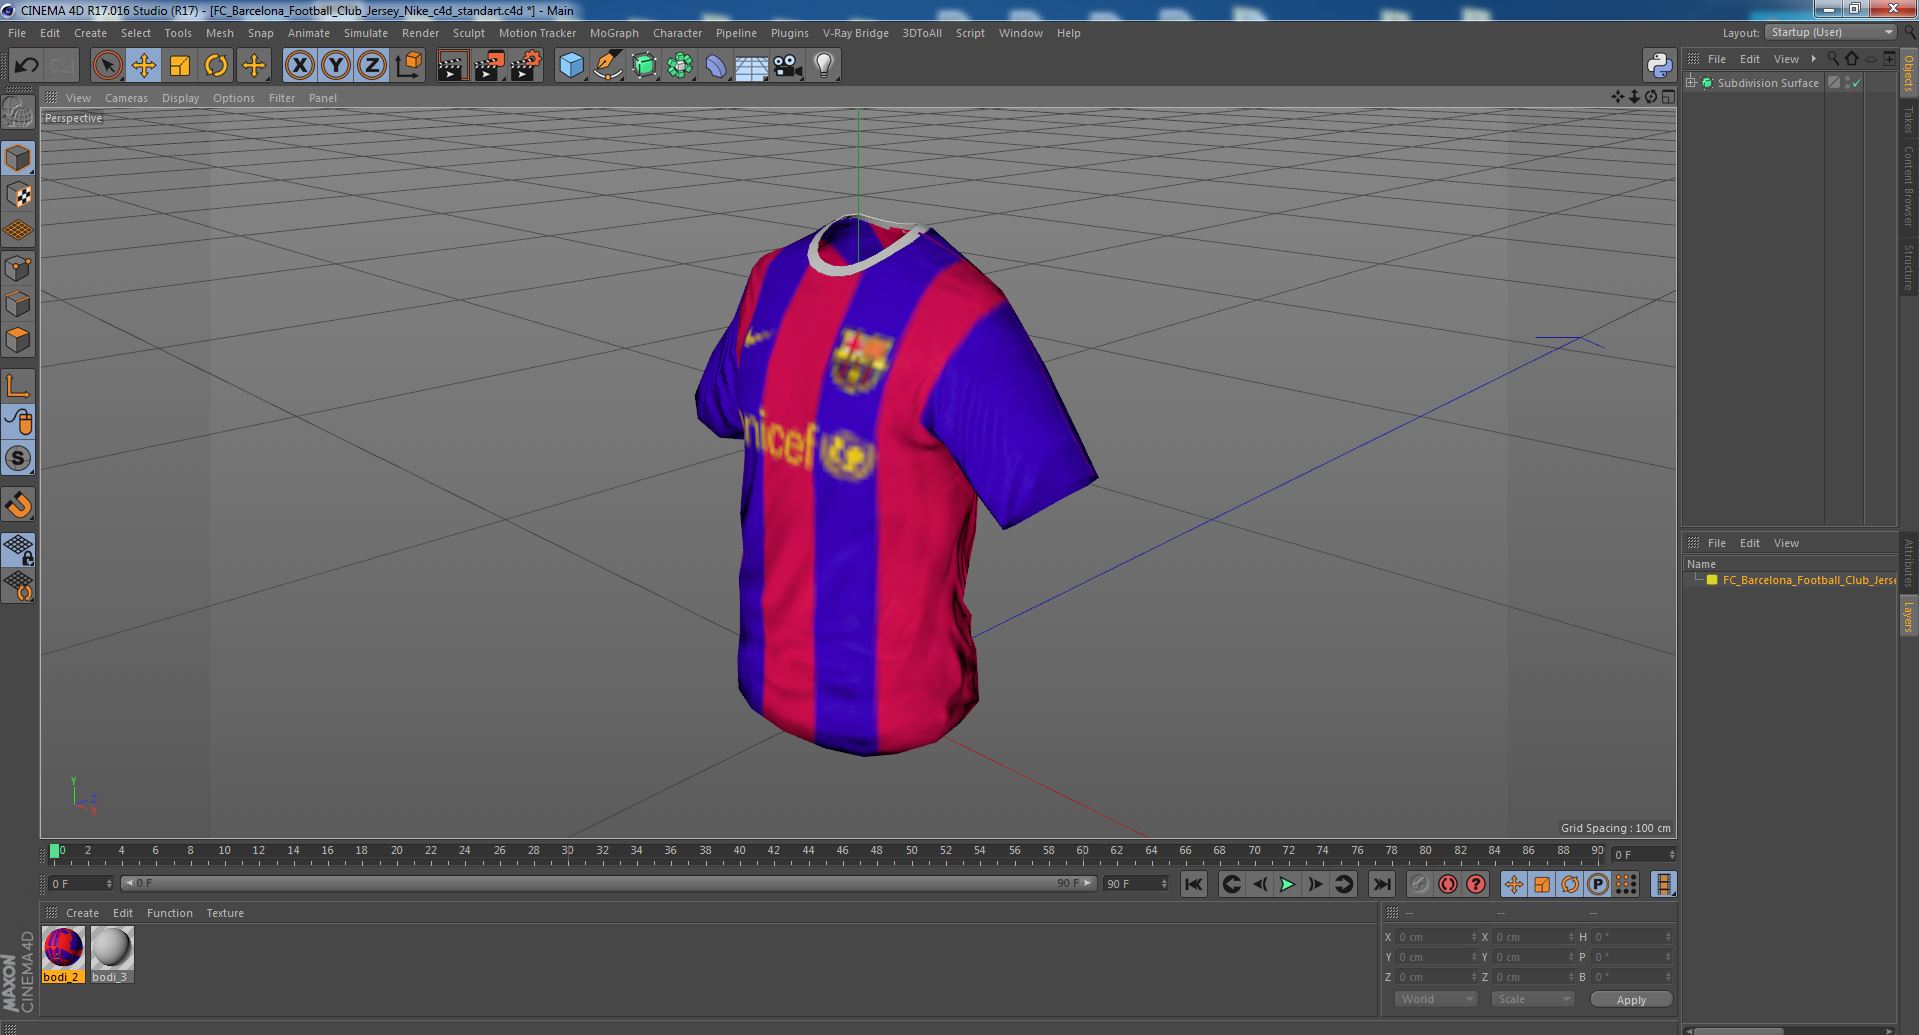The height and width of the screenshot is (1035, 1919).
Task: Open the deformer objects icon
Action: (x=716, y=66)
